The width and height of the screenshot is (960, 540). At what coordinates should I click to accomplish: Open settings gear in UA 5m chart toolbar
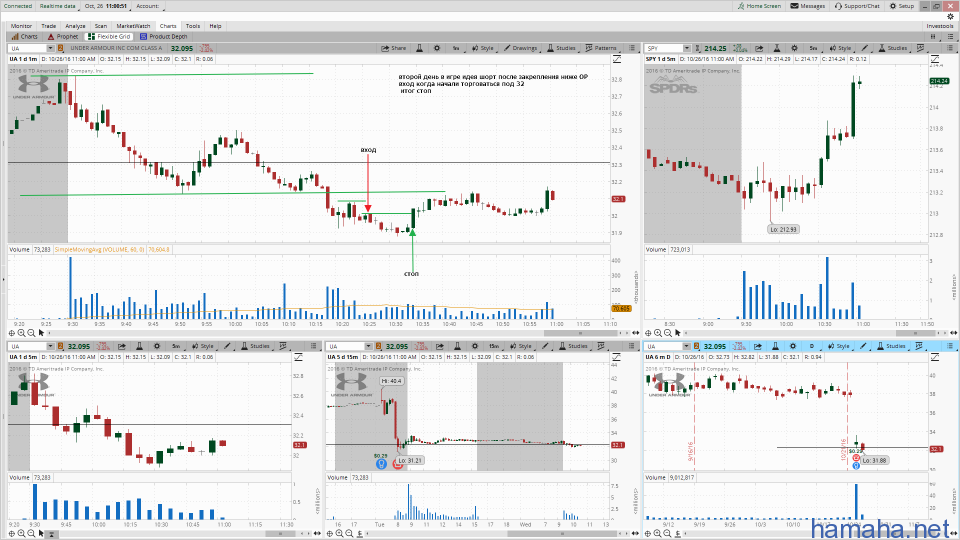point(157,346)
